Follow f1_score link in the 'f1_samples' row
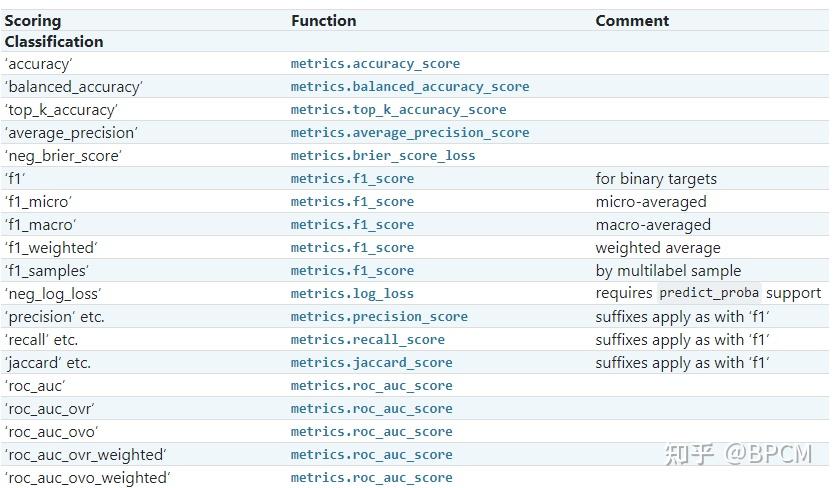 pyautogui.click(x=352, y=271)
